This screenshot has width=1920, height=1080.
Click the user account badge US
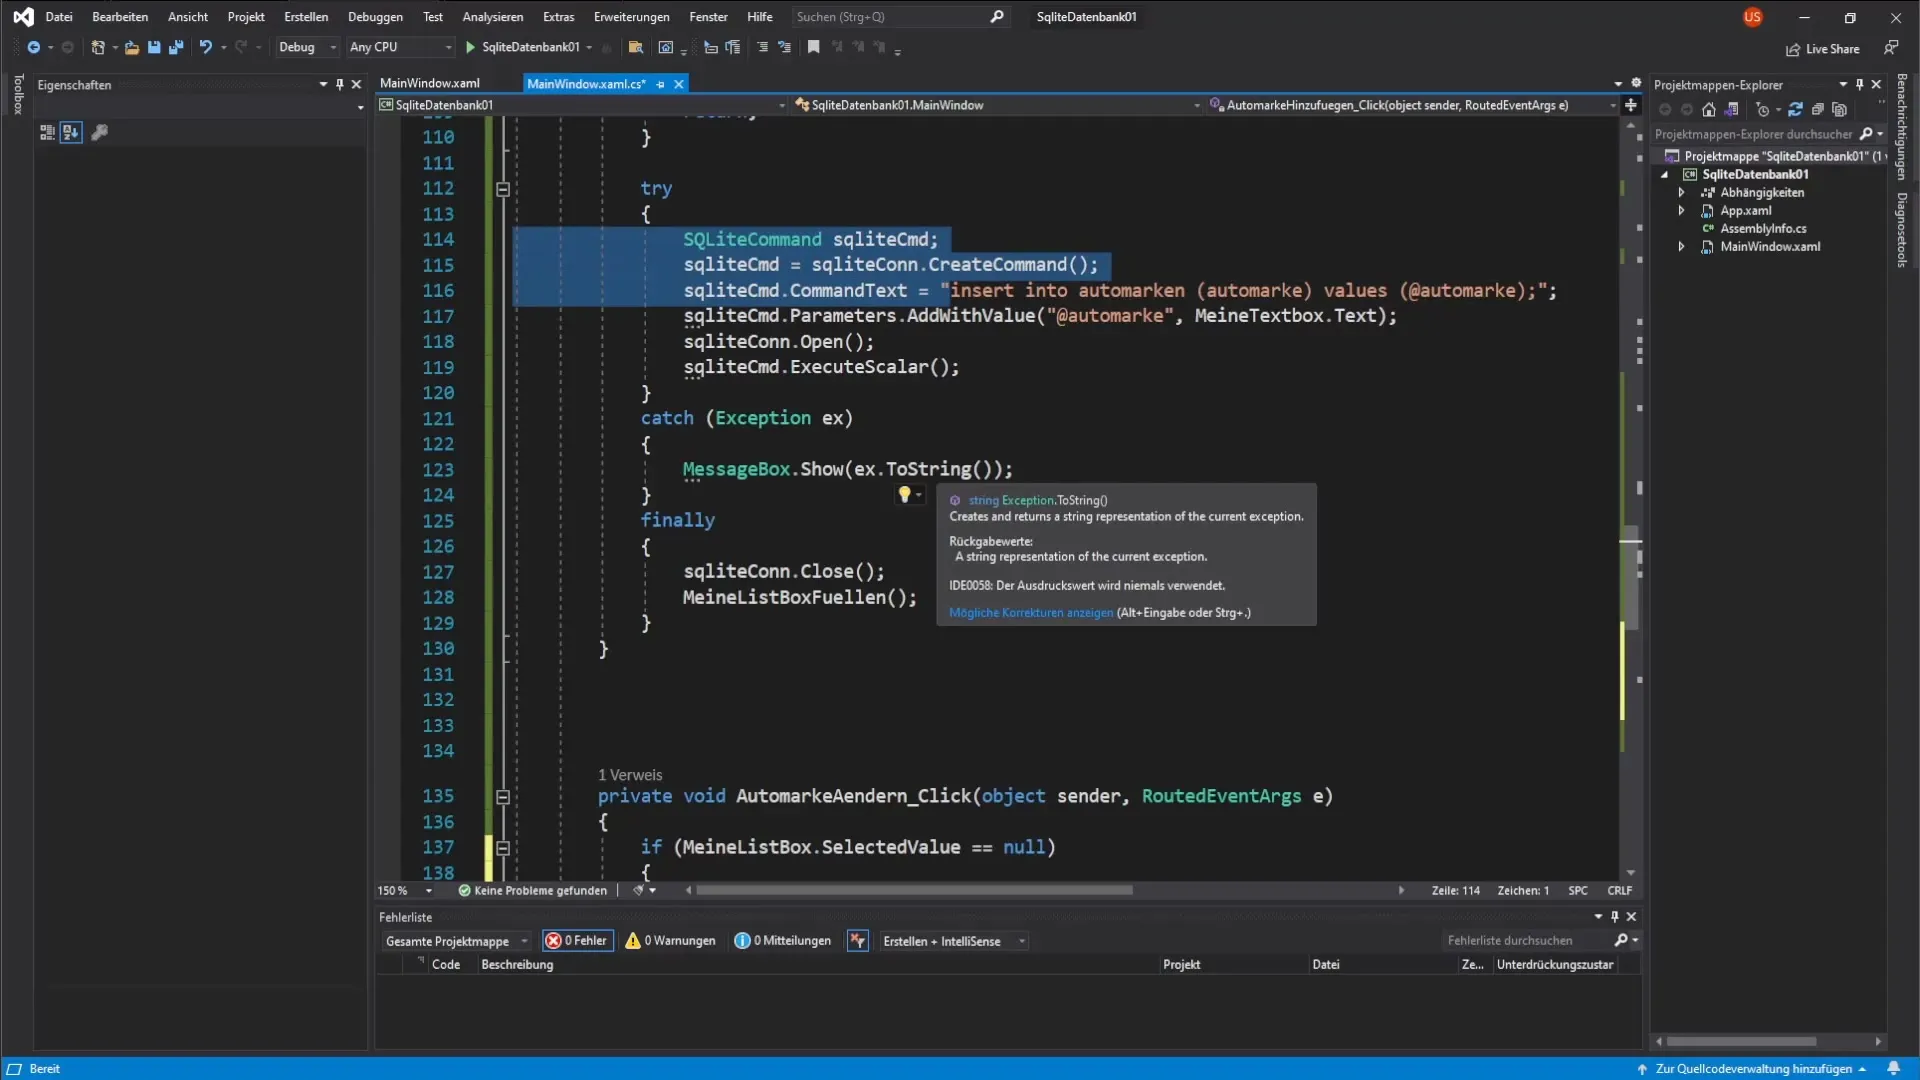tap(1752, 17)
